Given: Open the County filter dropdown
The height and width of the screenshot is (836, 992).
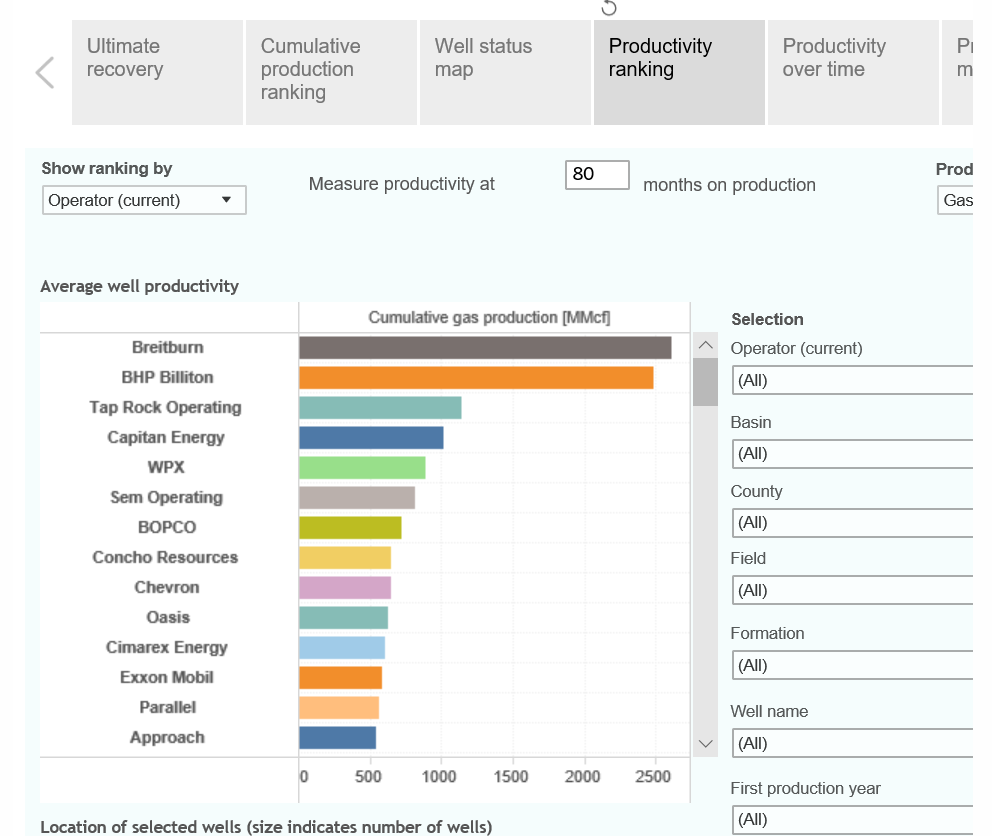Looking at the screenshot, I should (x=852, y=523).
